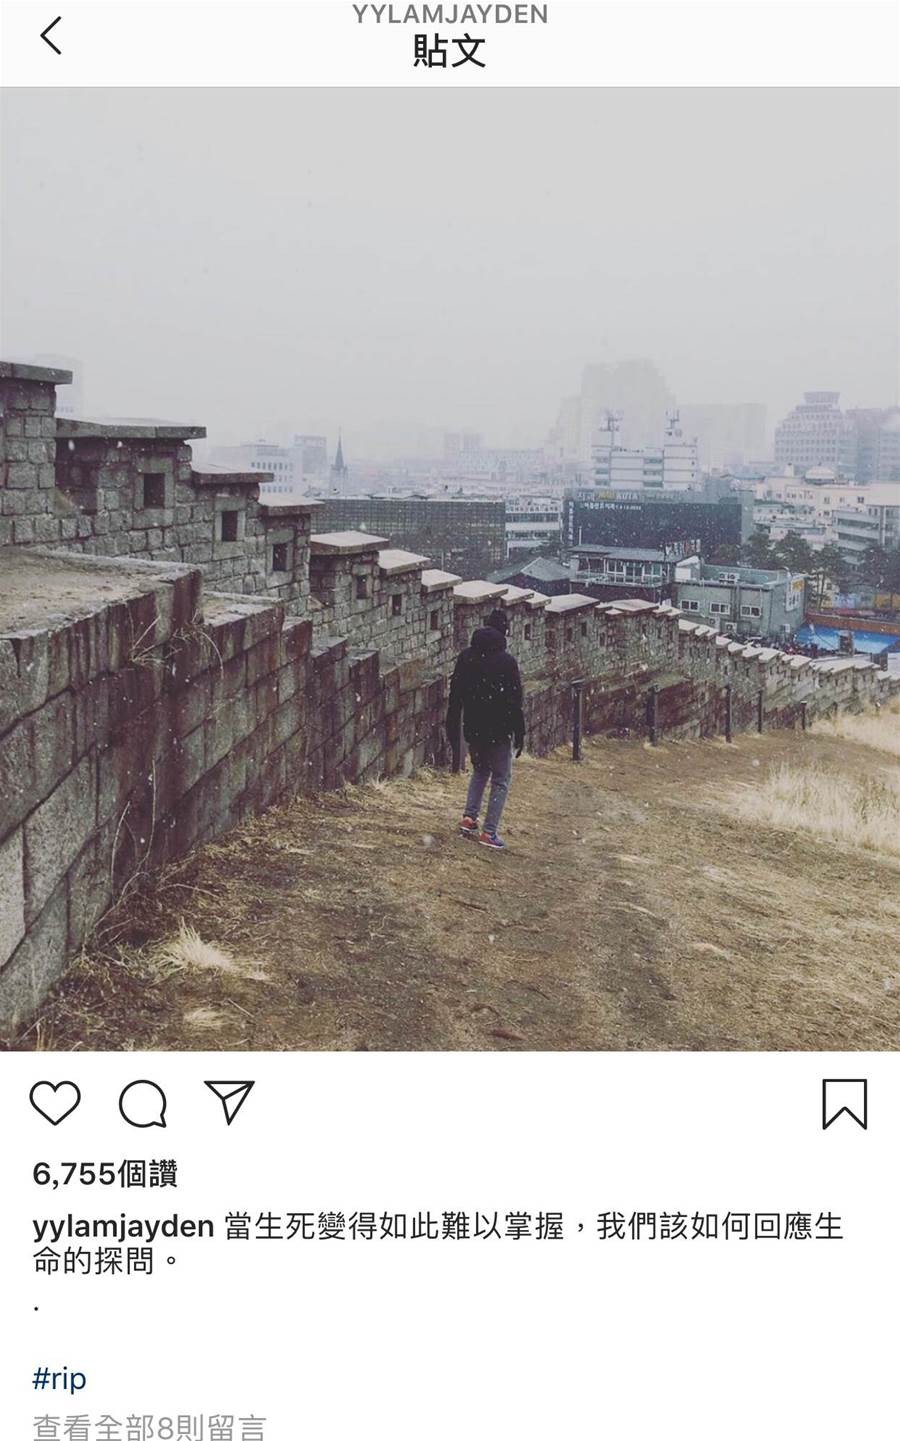Tap the YYLAMJAYDEN header username
Screen dimensions: 900x1441
(450, 14)
